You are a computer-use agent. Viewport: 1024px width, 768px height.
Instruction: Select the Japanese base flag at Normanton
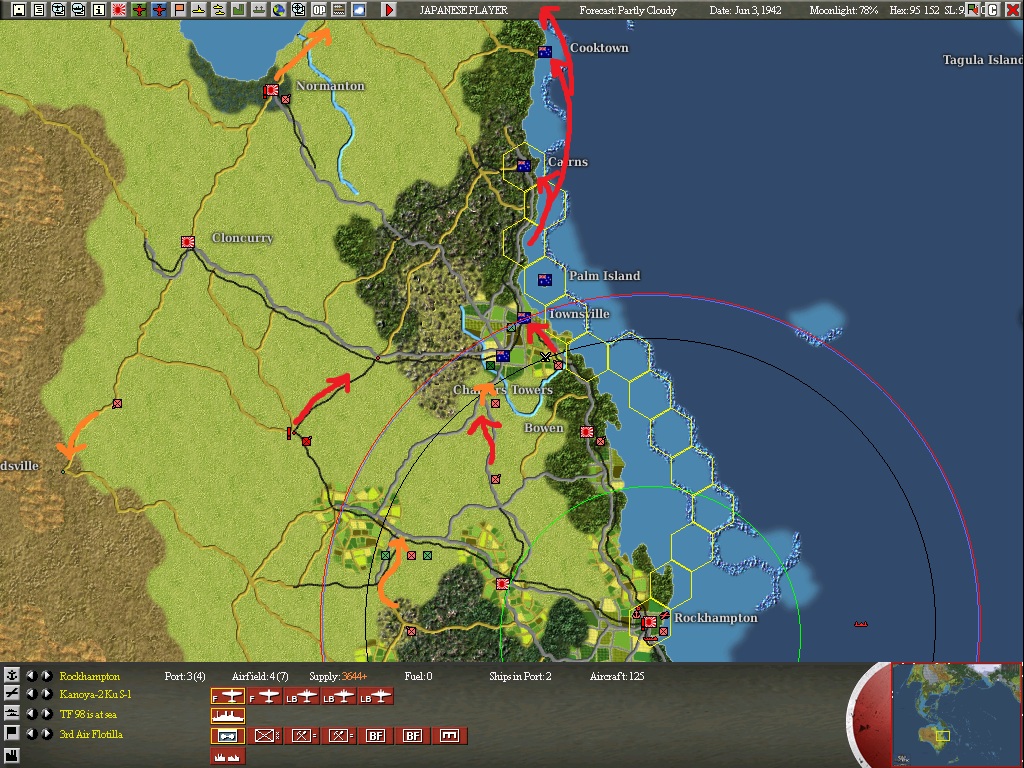coord(272,90)
